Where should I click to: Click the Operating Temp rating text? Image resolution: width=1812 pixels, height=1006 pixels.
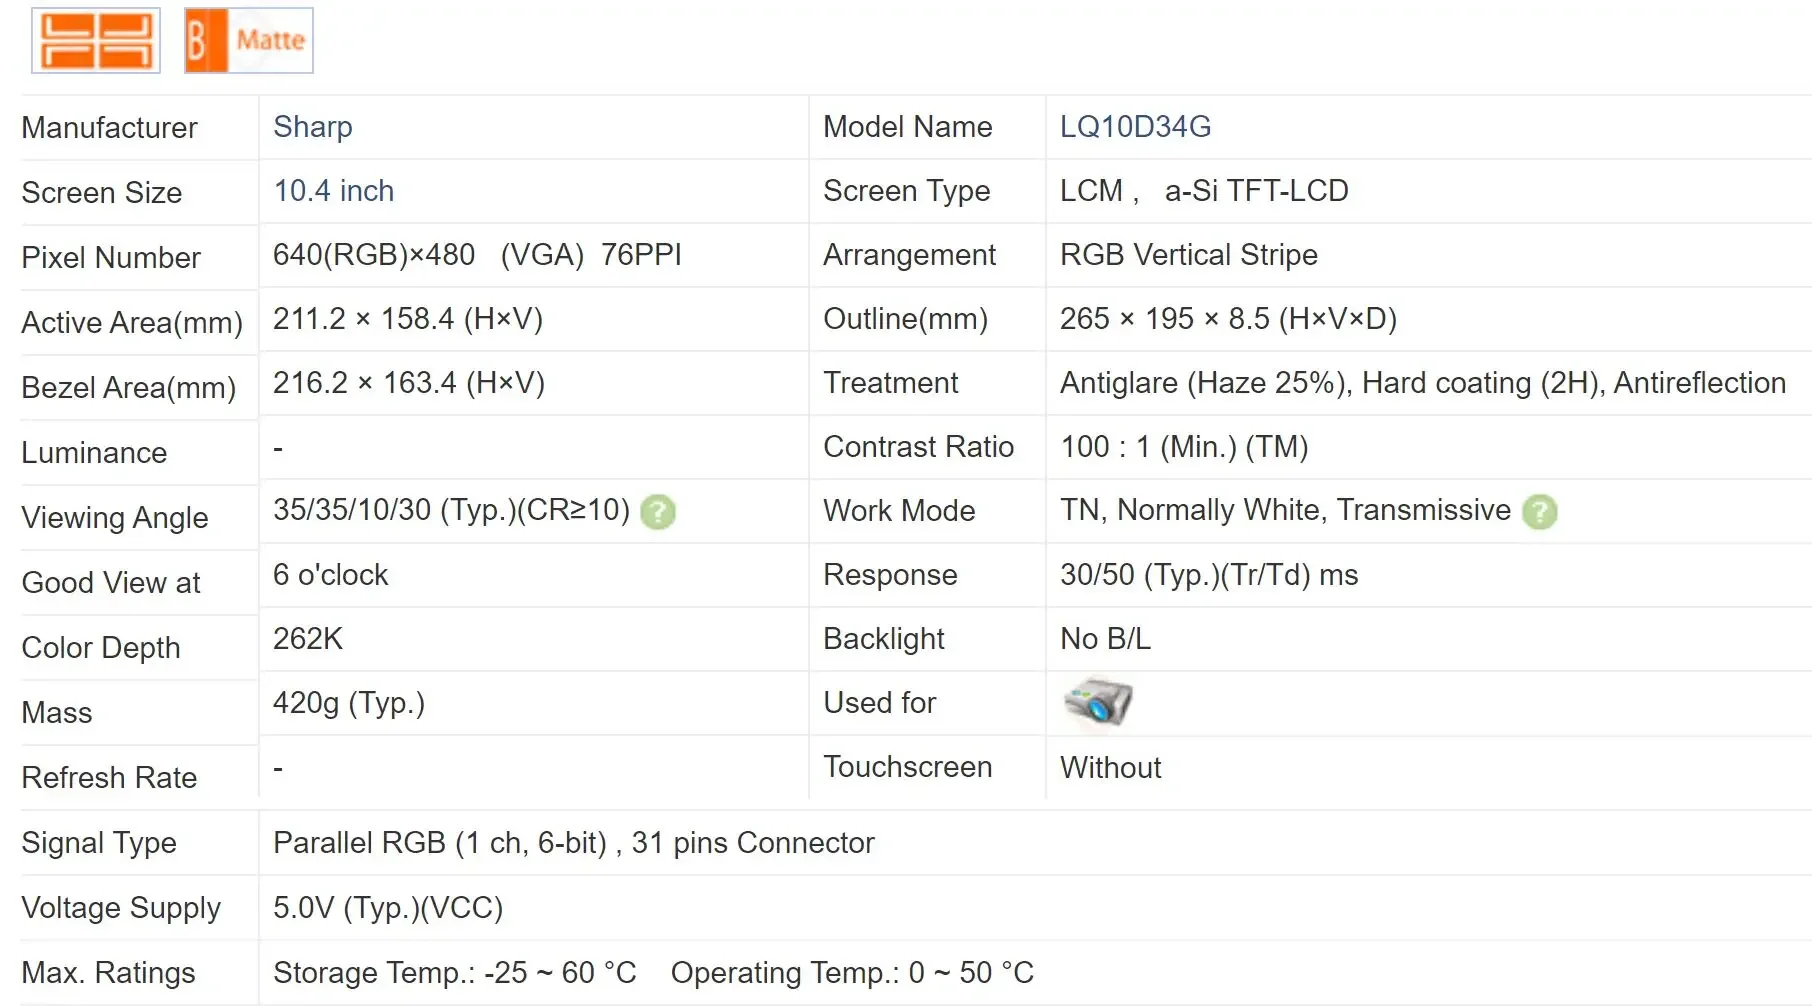tap(852, 972)
